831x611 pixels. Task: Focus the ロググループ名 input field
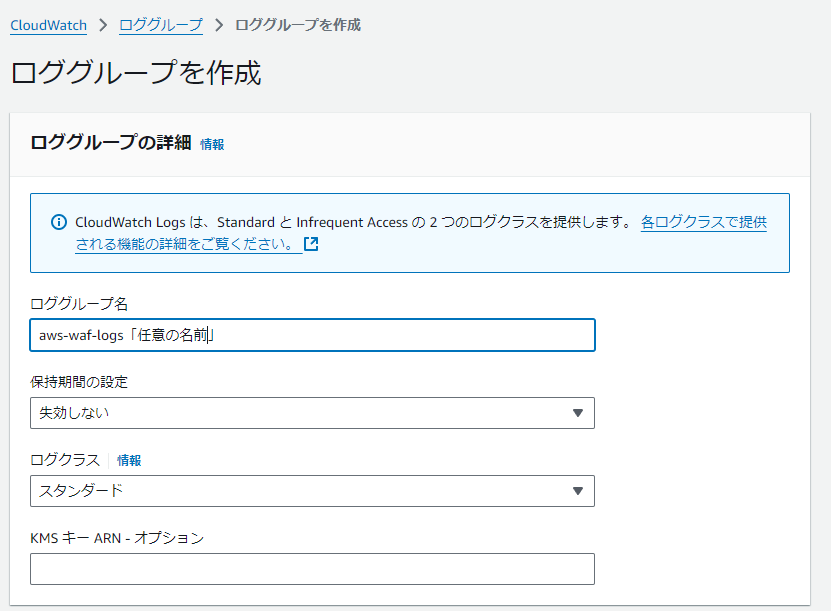[x=312, y=335]
